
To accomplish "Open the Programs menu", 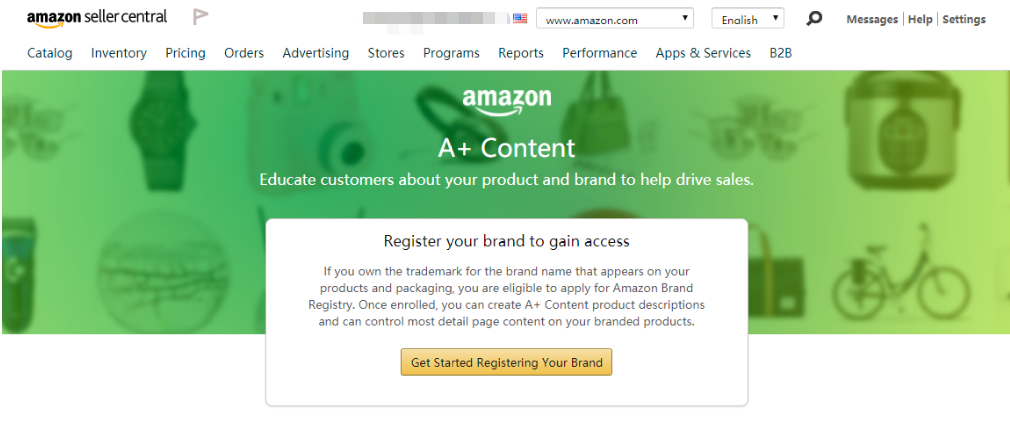I will point(451,53).
